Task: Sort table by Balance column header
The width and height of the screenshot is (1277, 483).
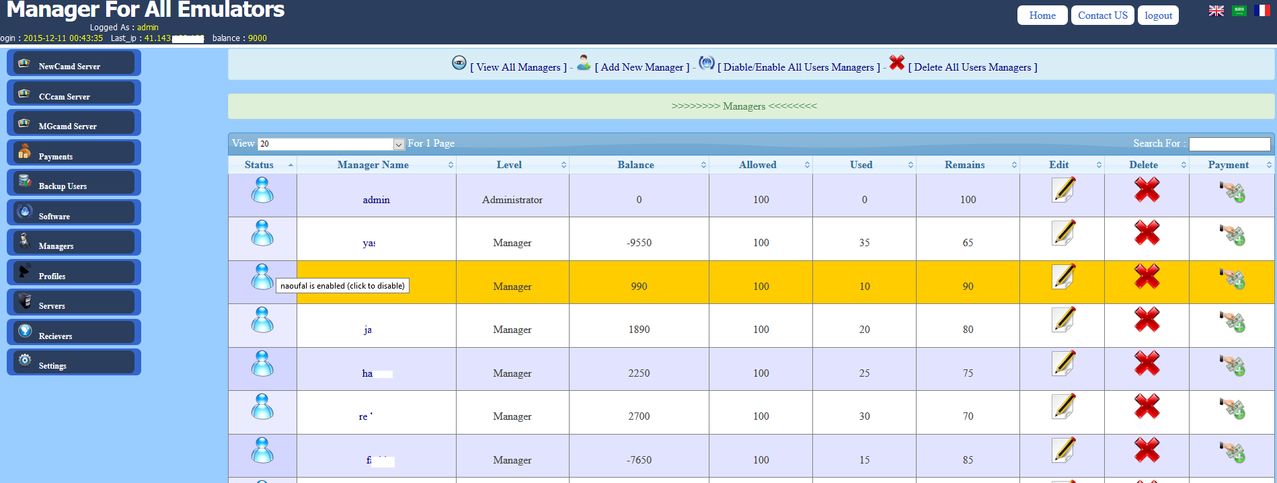Action: coord(635,165)
